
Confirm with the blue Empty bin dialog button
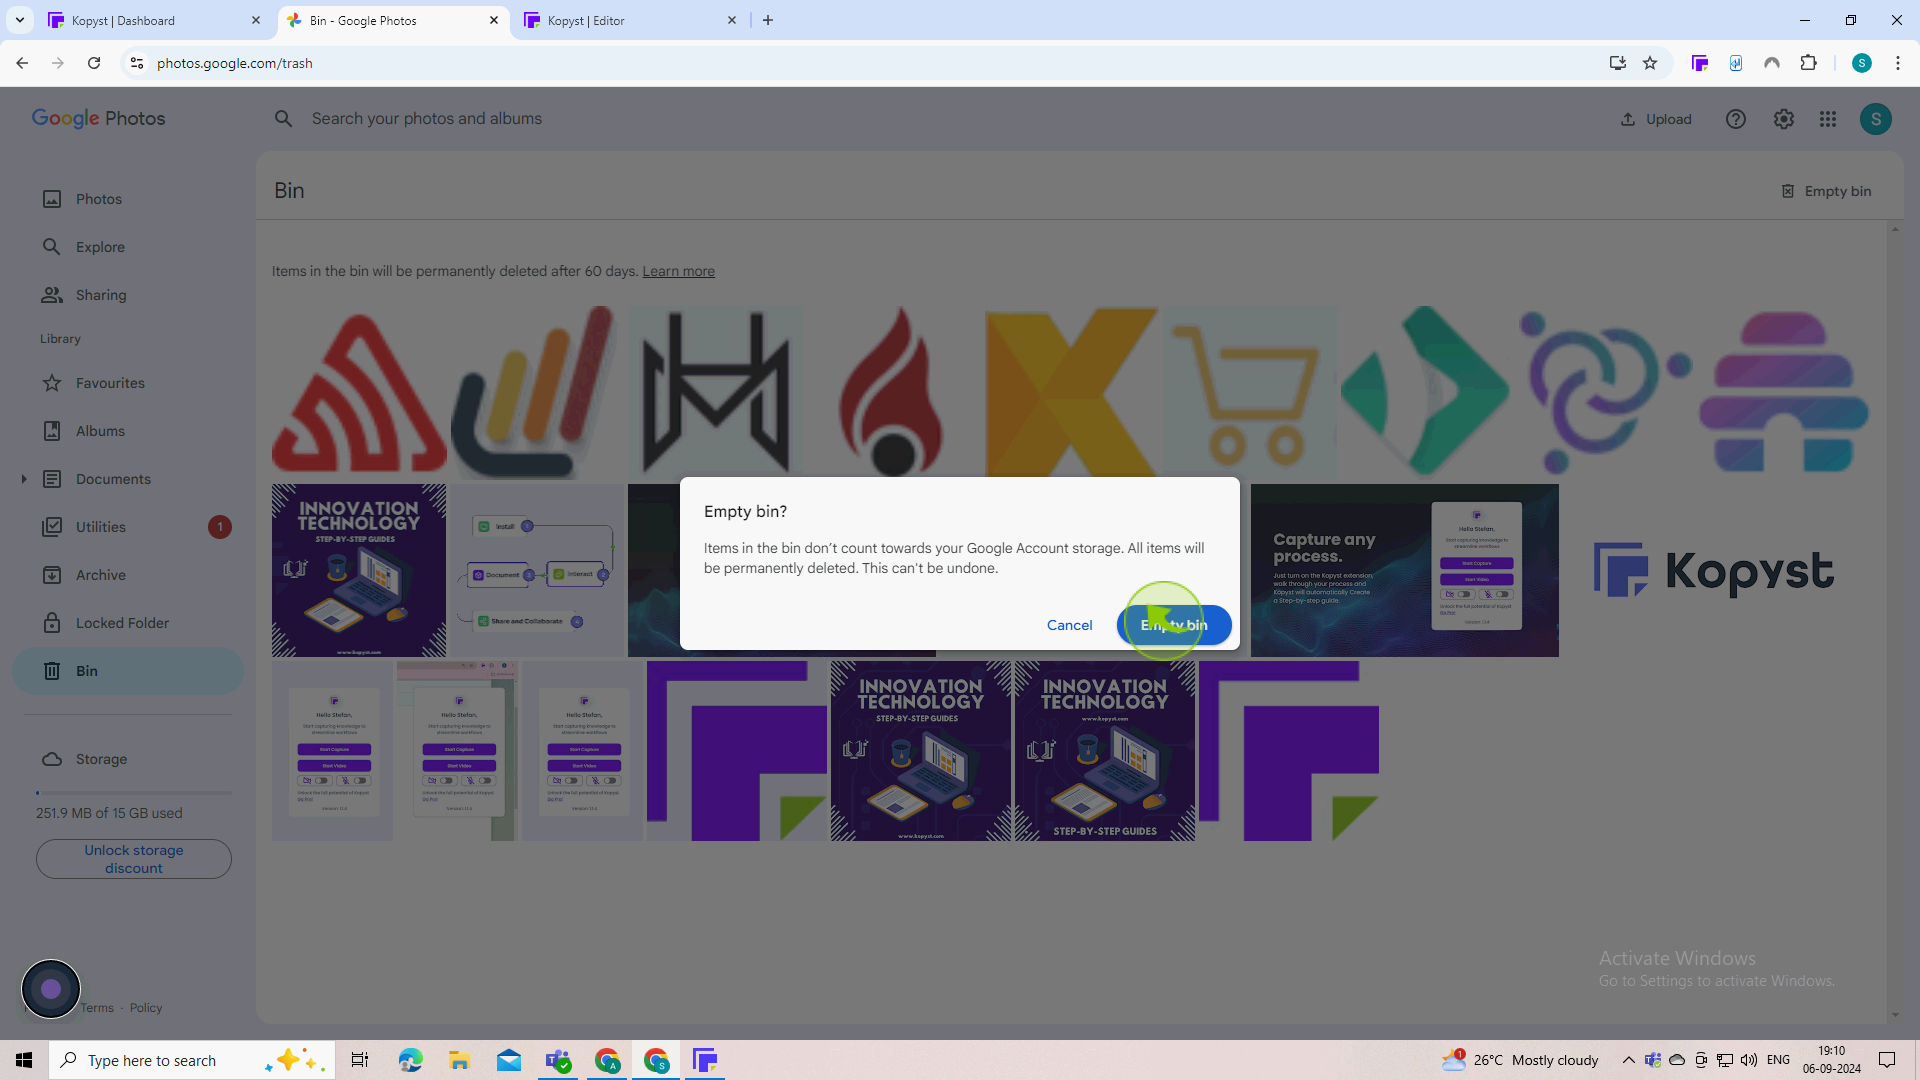(x=1174, y=625)
